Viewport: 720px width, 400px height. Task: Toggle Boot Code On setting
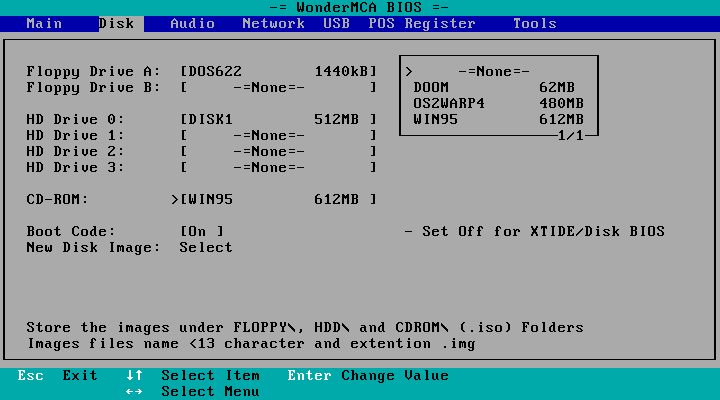[x=202, y=231]
